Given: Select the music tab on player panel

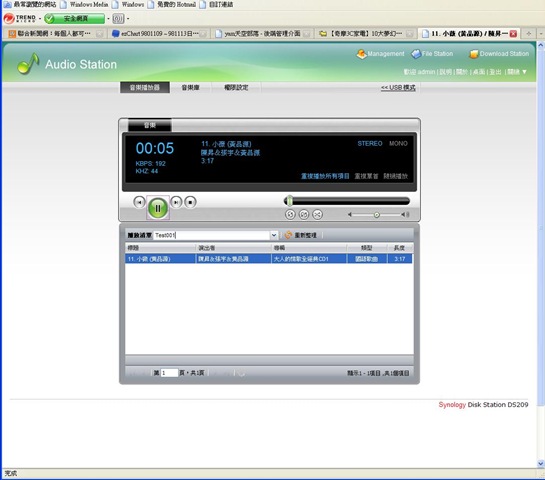Looking at the screenshot, I should click(150, 125).
